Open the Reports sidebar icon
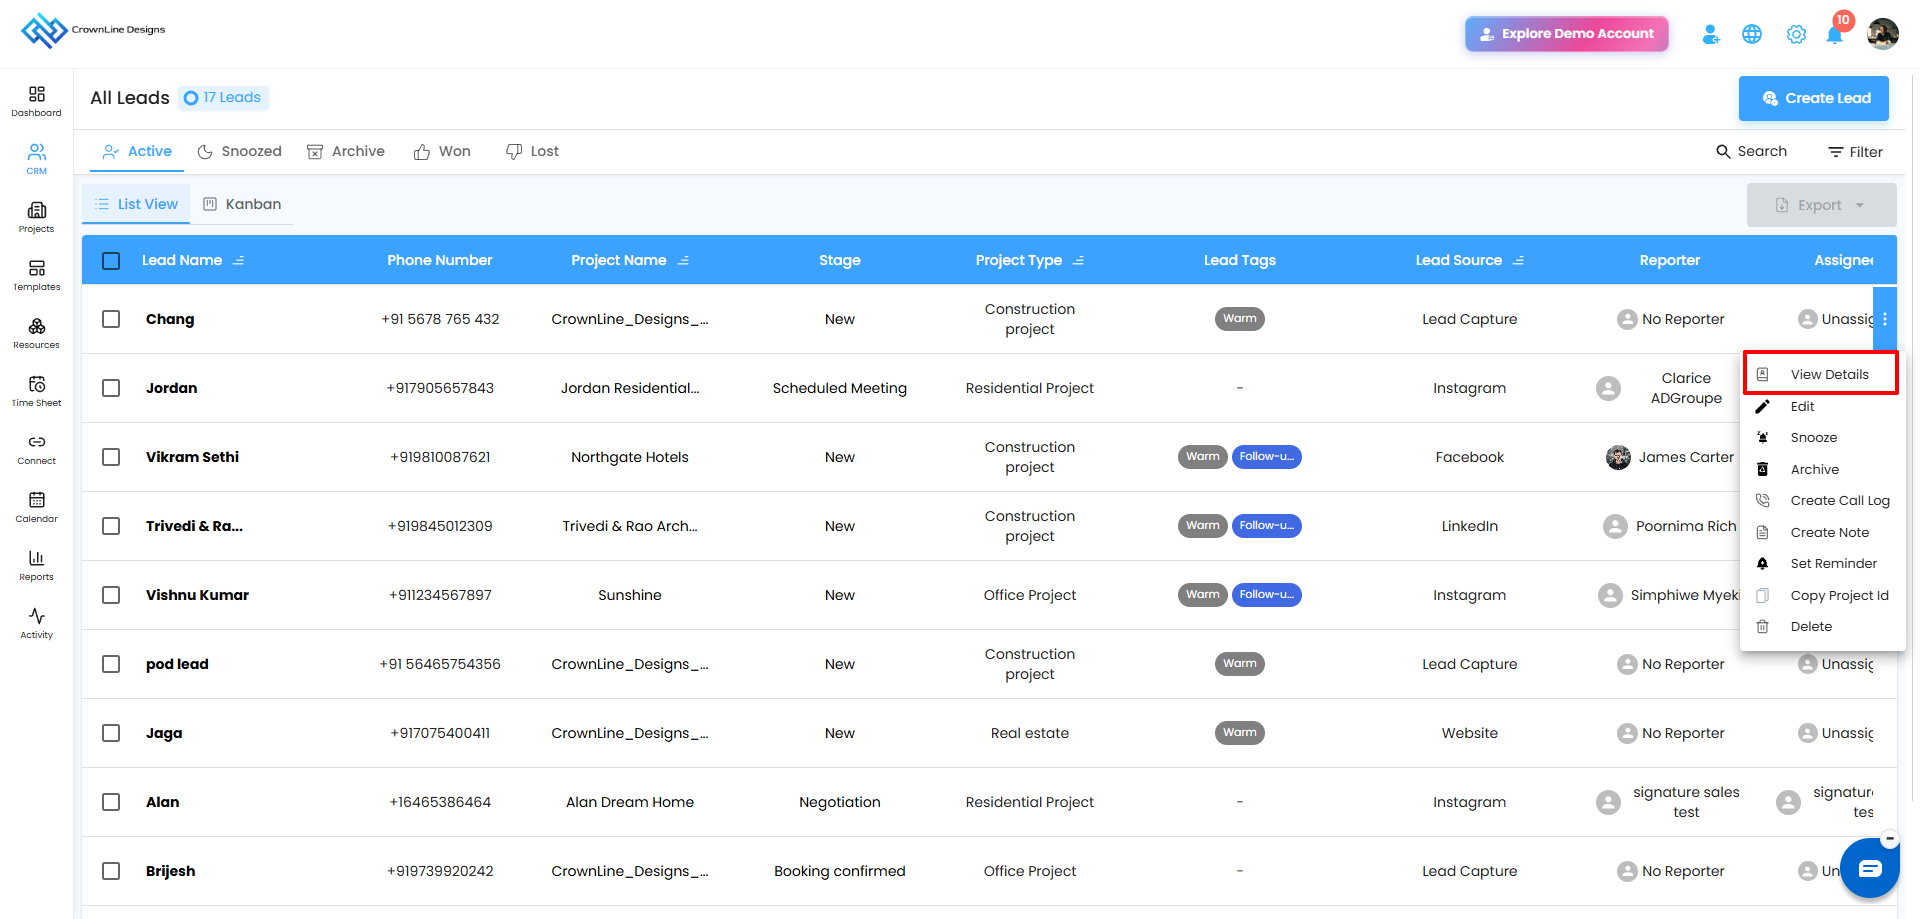The image size is (1920, 919). pos(36,565)
